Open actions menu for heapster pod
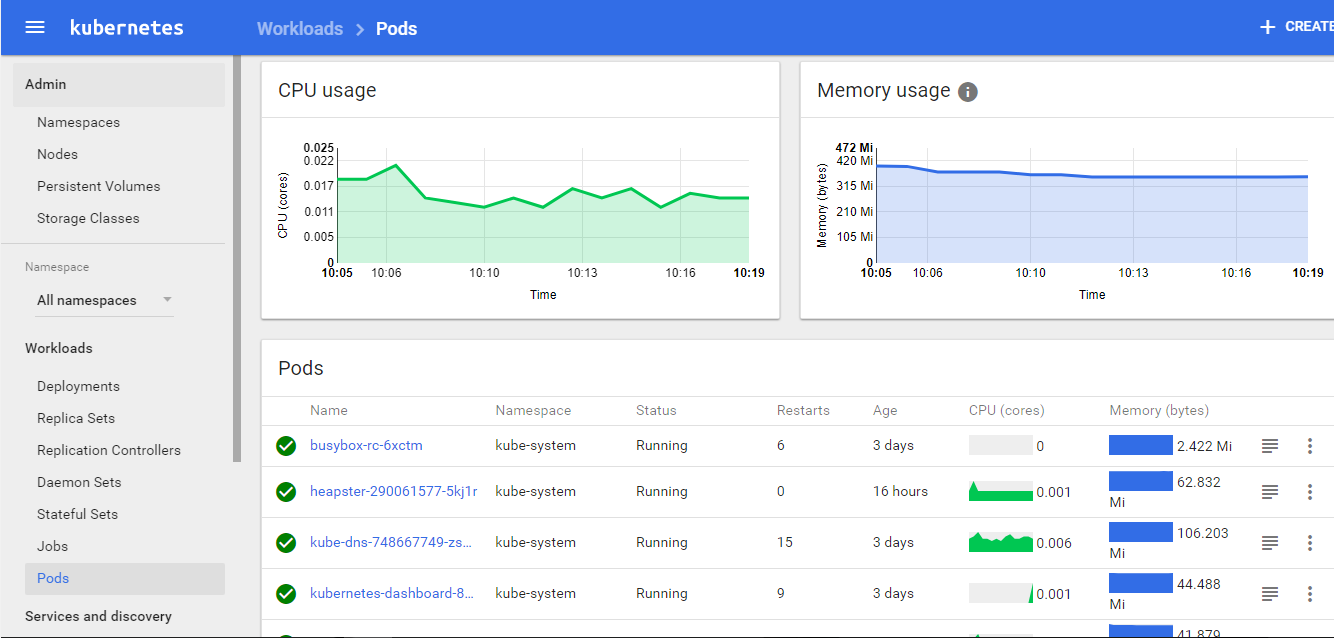This screenshot has height=638, width=1334. click(1310, 492)
